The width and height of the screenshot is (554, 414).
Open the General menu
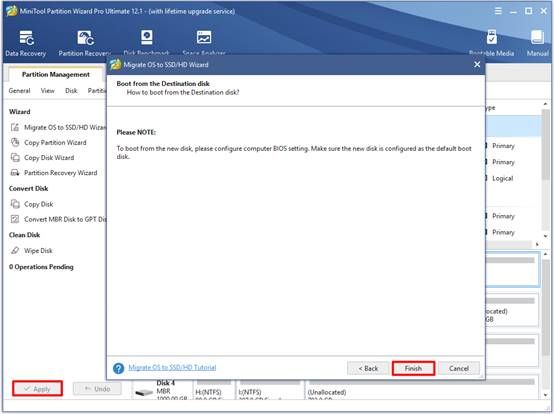pyautogui.click(x=19, y=91)
